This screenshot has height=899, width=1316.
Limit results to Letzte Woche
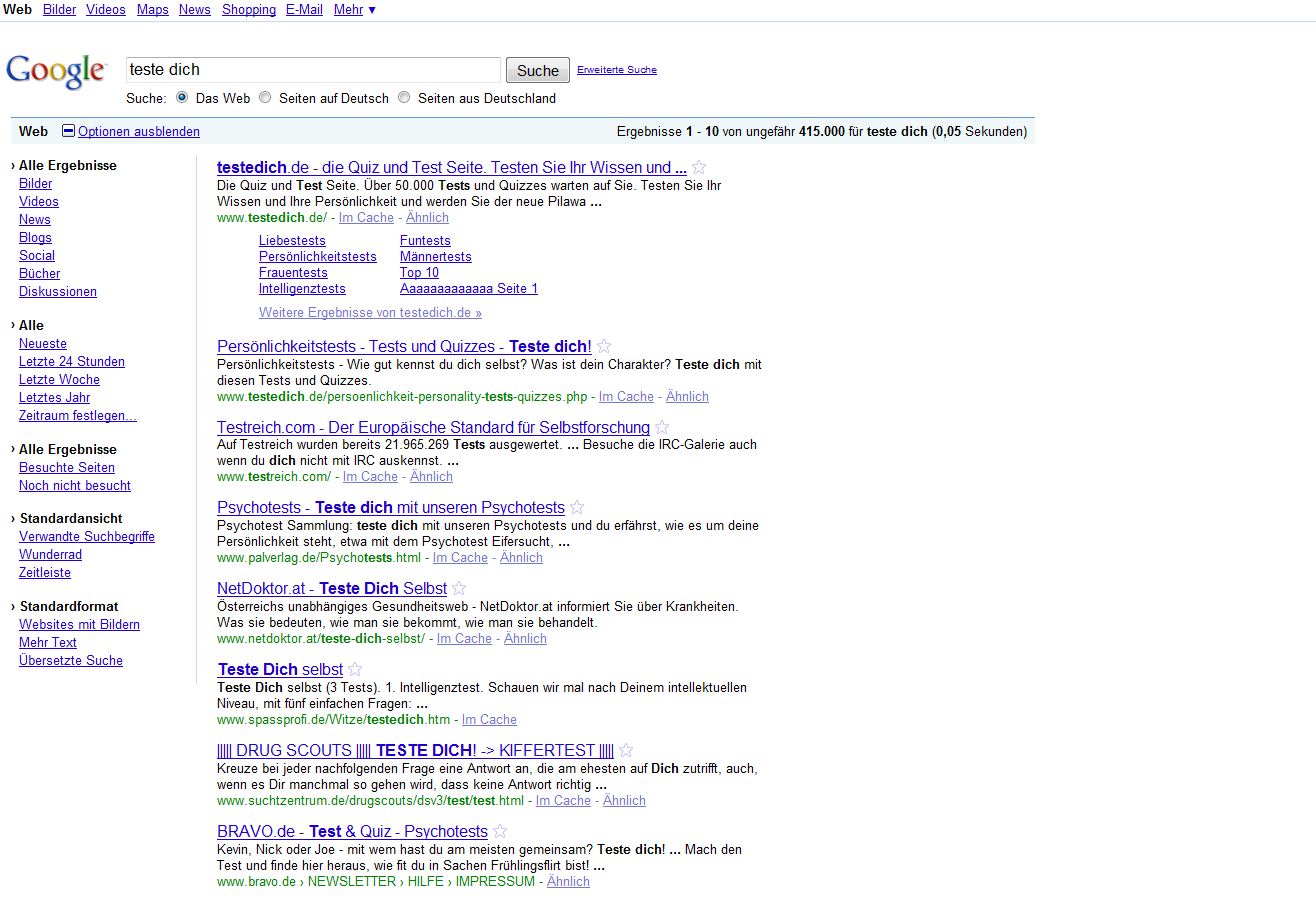tap(59, 379)
